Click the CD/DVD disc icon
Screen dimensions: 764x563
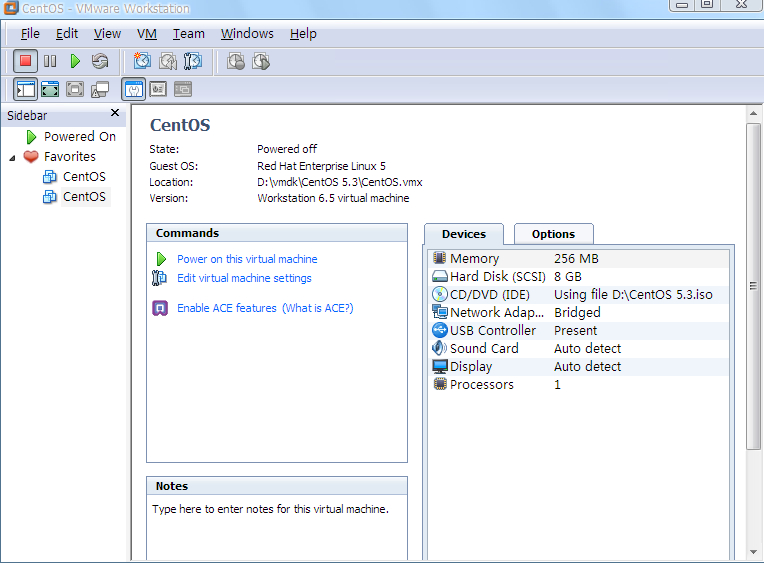click(x=439, y=294)
